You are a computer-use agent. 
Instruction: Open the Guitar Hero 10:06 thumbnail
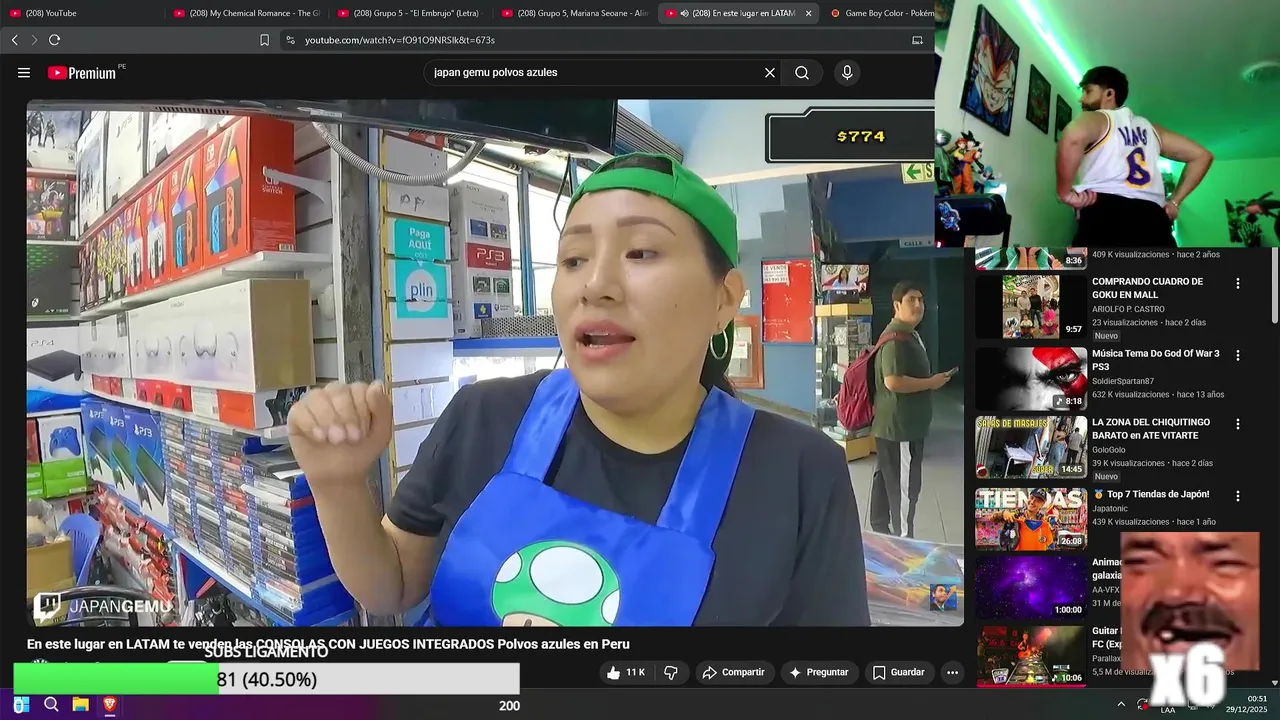pos(1031,656)
